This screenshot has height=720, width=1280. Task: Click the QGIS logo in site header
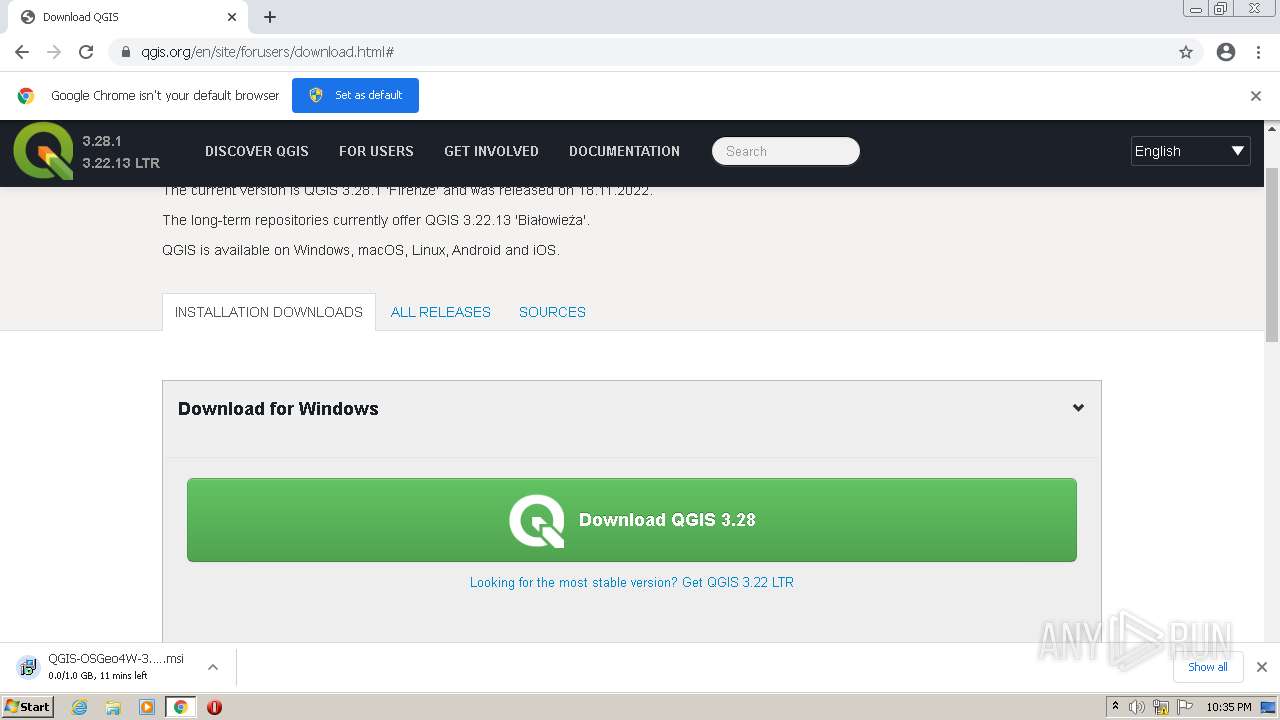(x=43, y=151)
